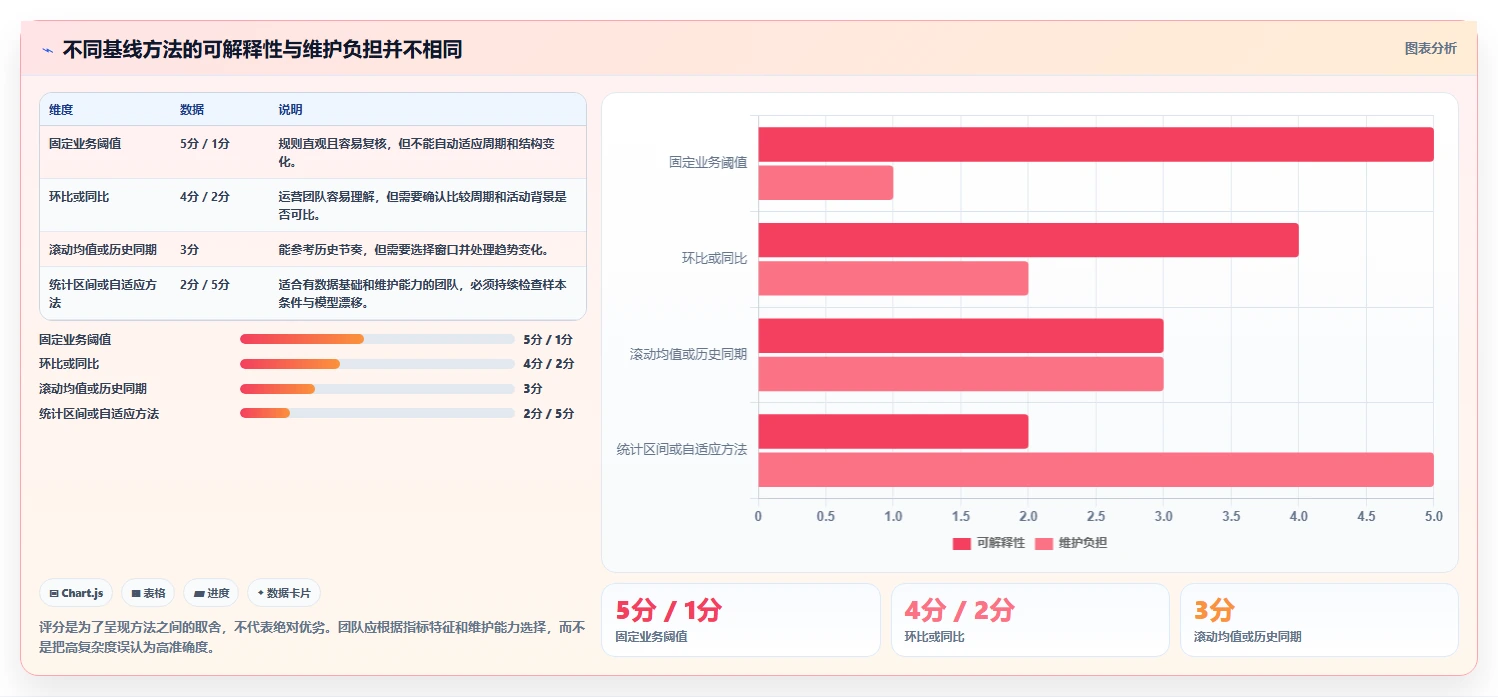Select the 数据卡片 chip
The image size is (1498, 697).
(284, 593)
